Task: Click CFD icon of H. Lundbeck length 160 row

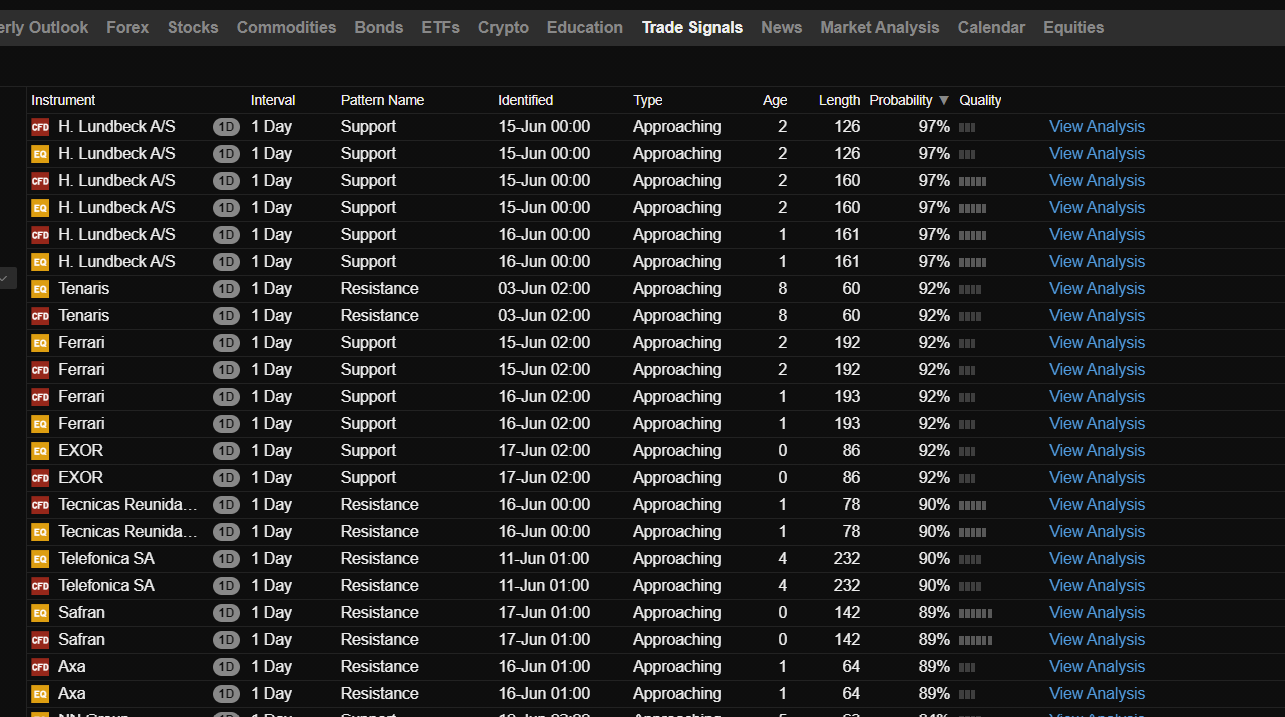Action: pos(40,181)
